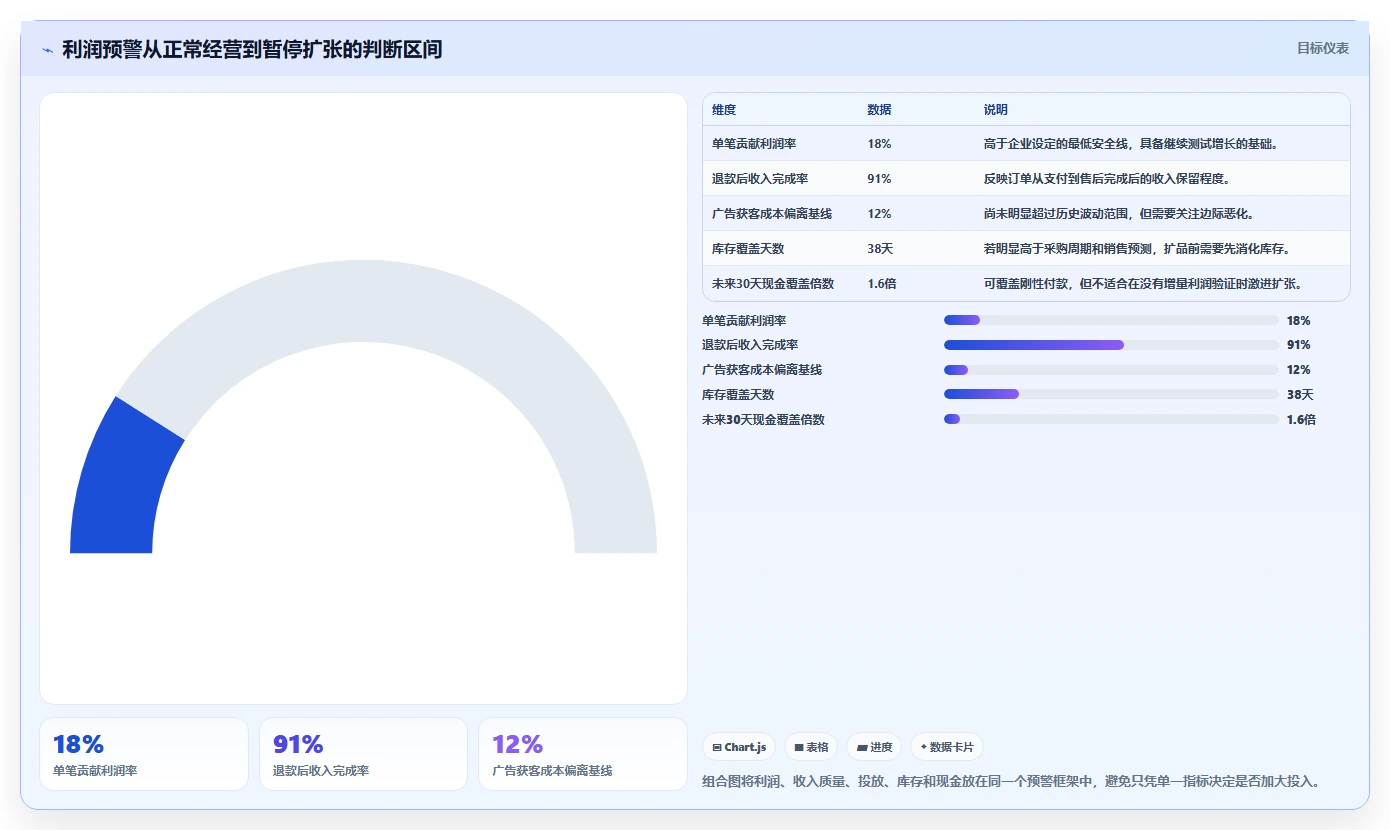1390x830 pixels.
Task: Click the 广告获客成本偏离基线 progress bar
Action: 1111,370
